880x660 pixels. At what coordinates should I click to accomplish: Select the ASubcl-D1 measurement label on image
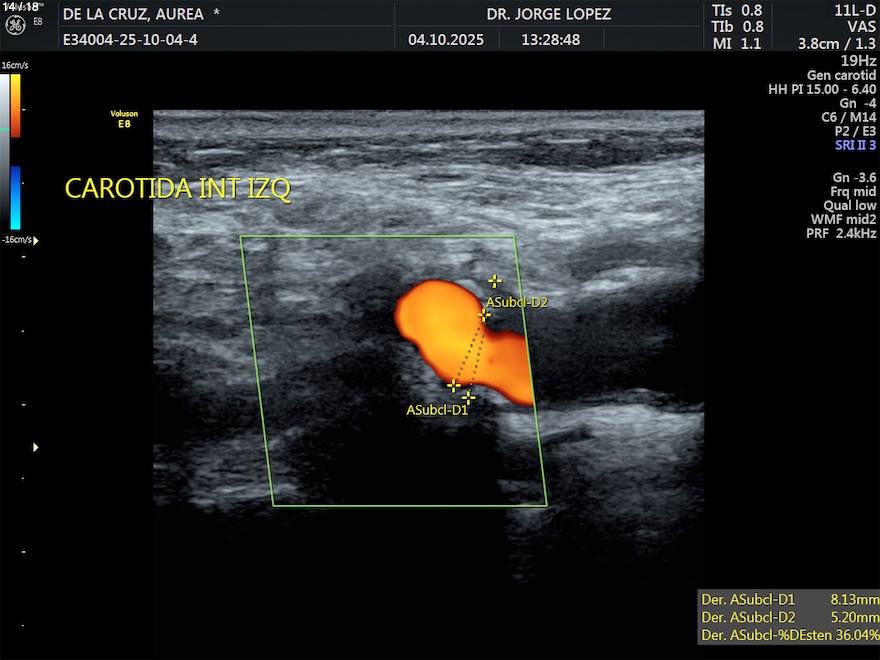pos(437,410)
